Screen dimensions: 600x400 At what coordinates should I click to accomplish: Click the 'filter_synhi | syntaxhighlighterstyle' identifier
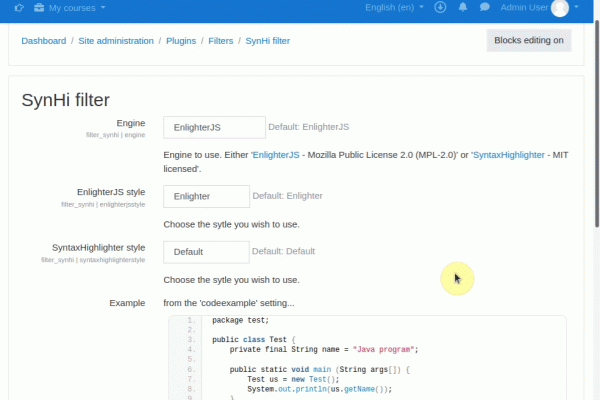click(93, 260)
